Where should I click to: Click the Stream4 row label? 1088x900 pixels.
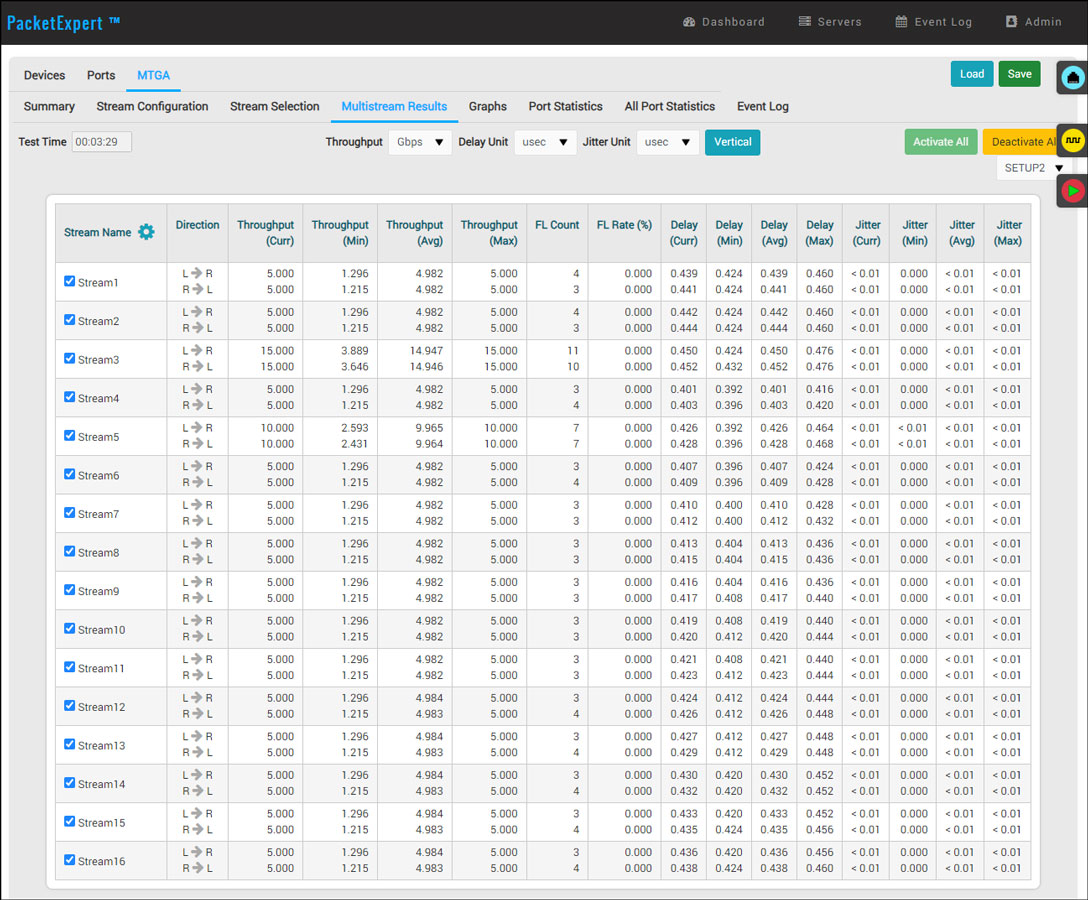click(x=98, y=398)
